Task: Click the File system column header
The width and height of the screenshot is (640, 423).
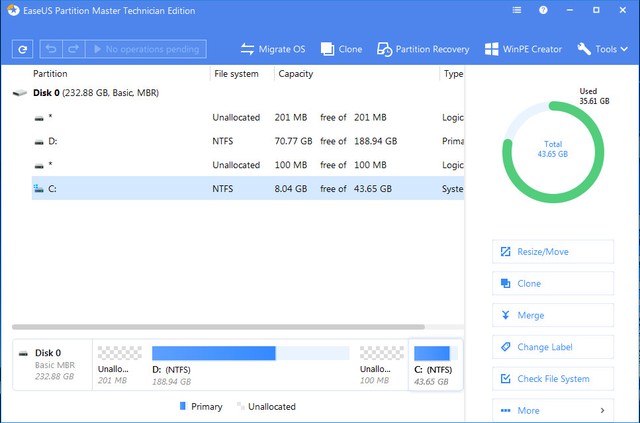Action: [x=236, y=74]
